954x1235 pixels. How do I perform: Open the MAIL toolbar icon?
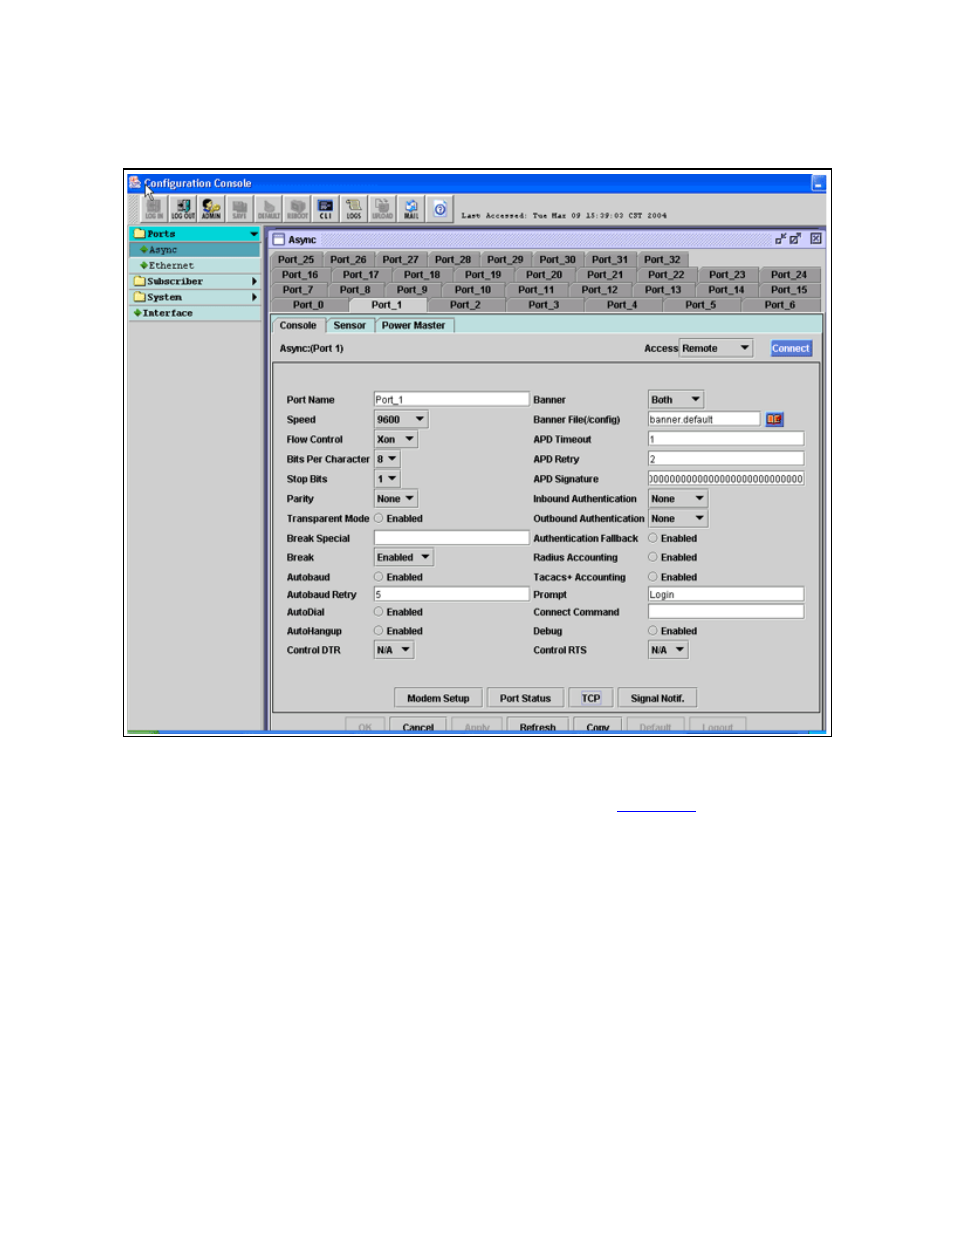[411, 209]
